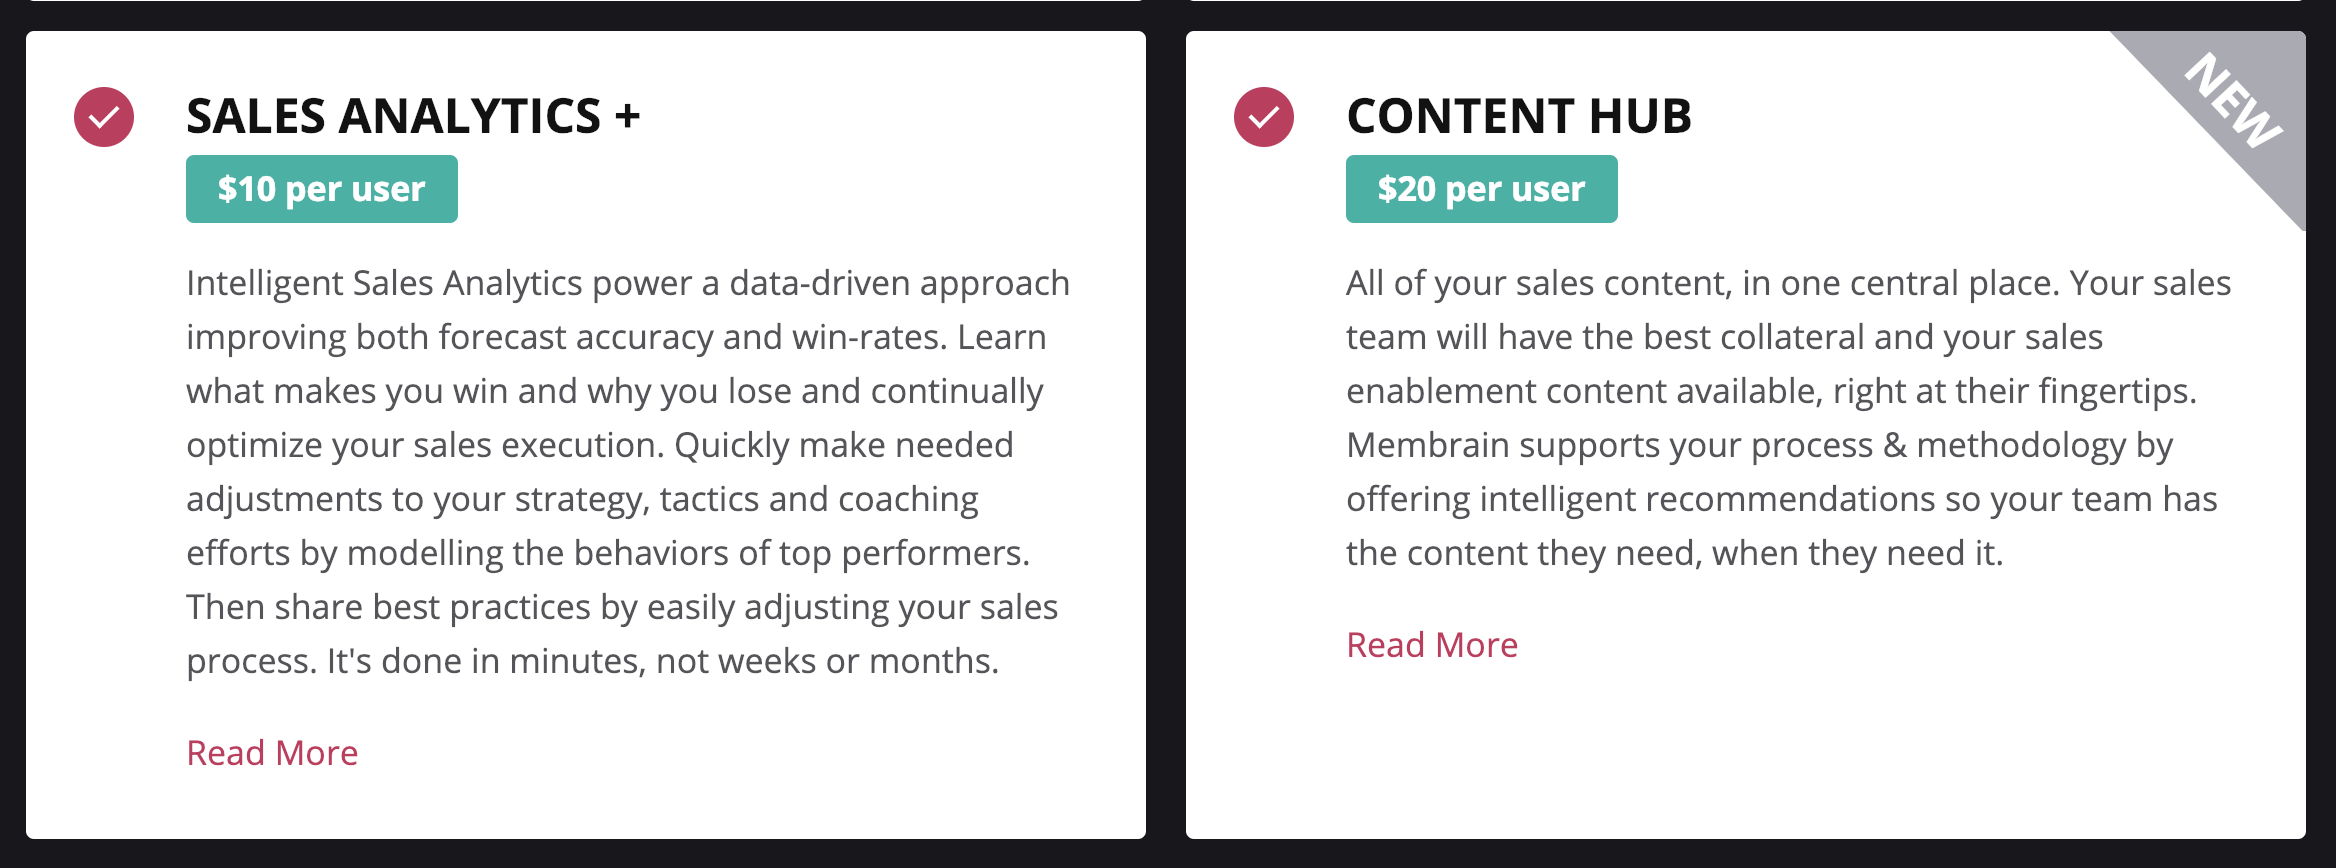Click the plus sign after SALES ANALYTICS
Screen dimensions: 2336x868
click(x=627, y=117)
